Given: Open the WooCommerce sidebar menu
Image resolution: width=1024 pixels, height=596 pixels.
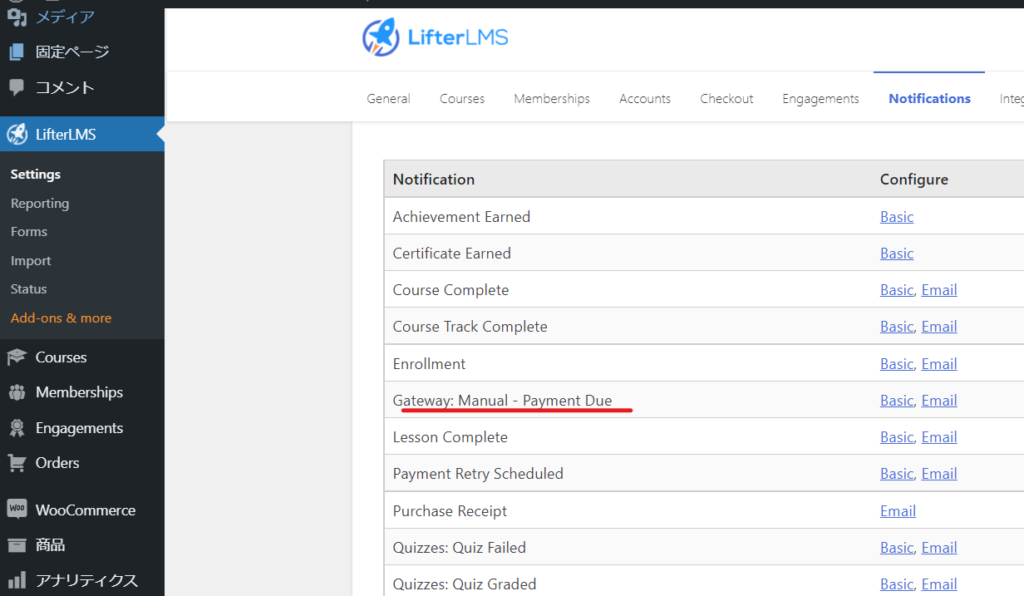Looking at the screenshot, I should pos(86,510).
